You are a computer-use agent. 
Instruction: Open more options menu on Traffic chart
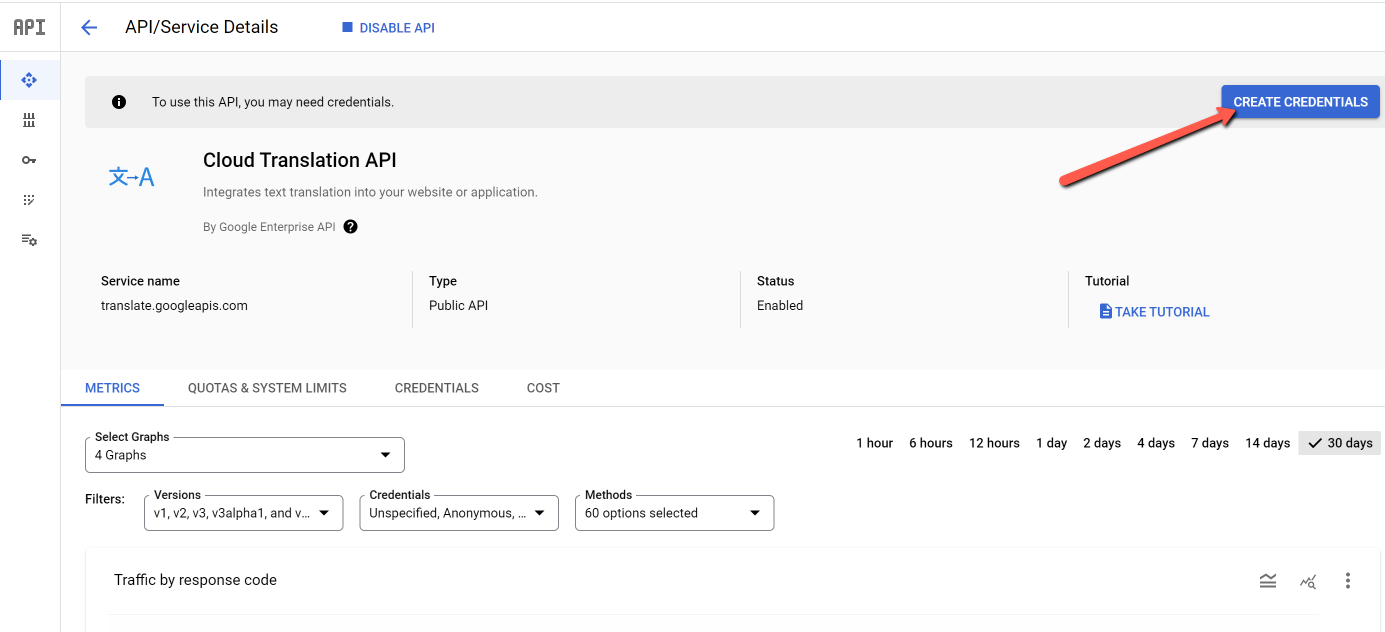pos(1348,581)
